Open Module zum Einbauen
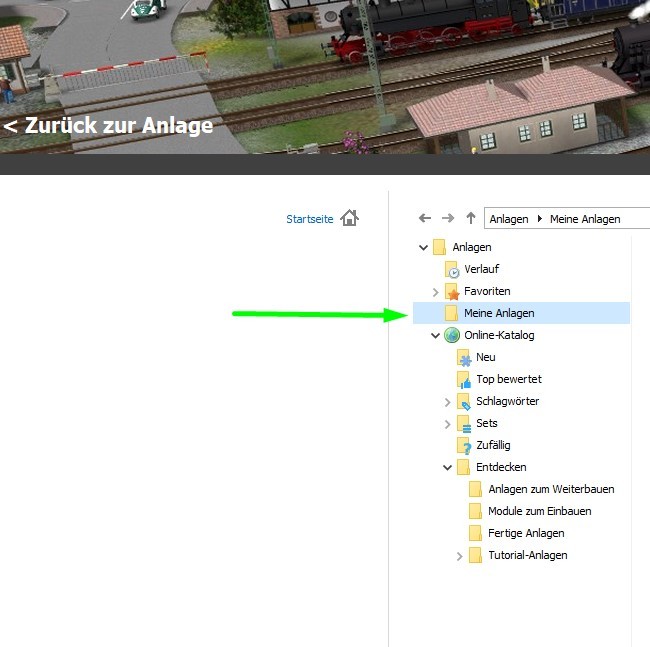 pos(540,511)
